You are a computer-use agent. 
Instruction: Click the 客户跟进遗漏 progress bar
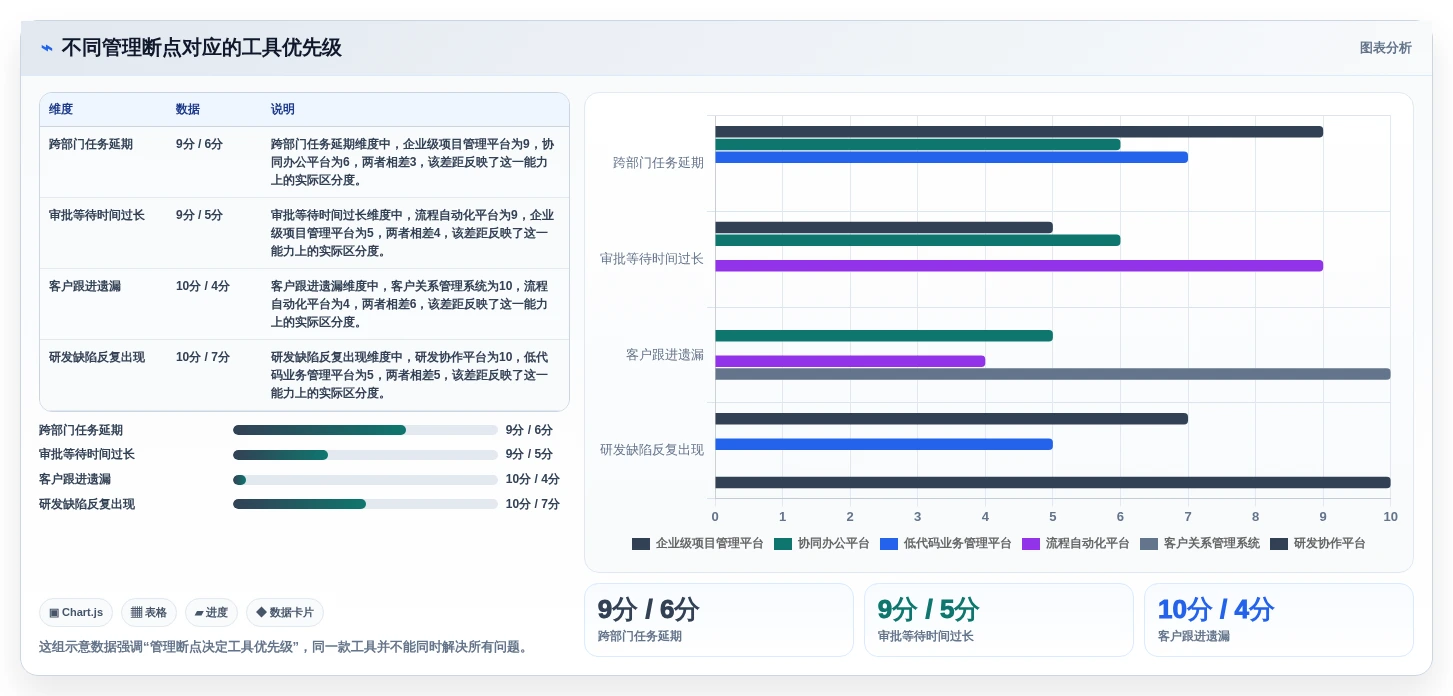pyautogui.click(x=365, y=480)
